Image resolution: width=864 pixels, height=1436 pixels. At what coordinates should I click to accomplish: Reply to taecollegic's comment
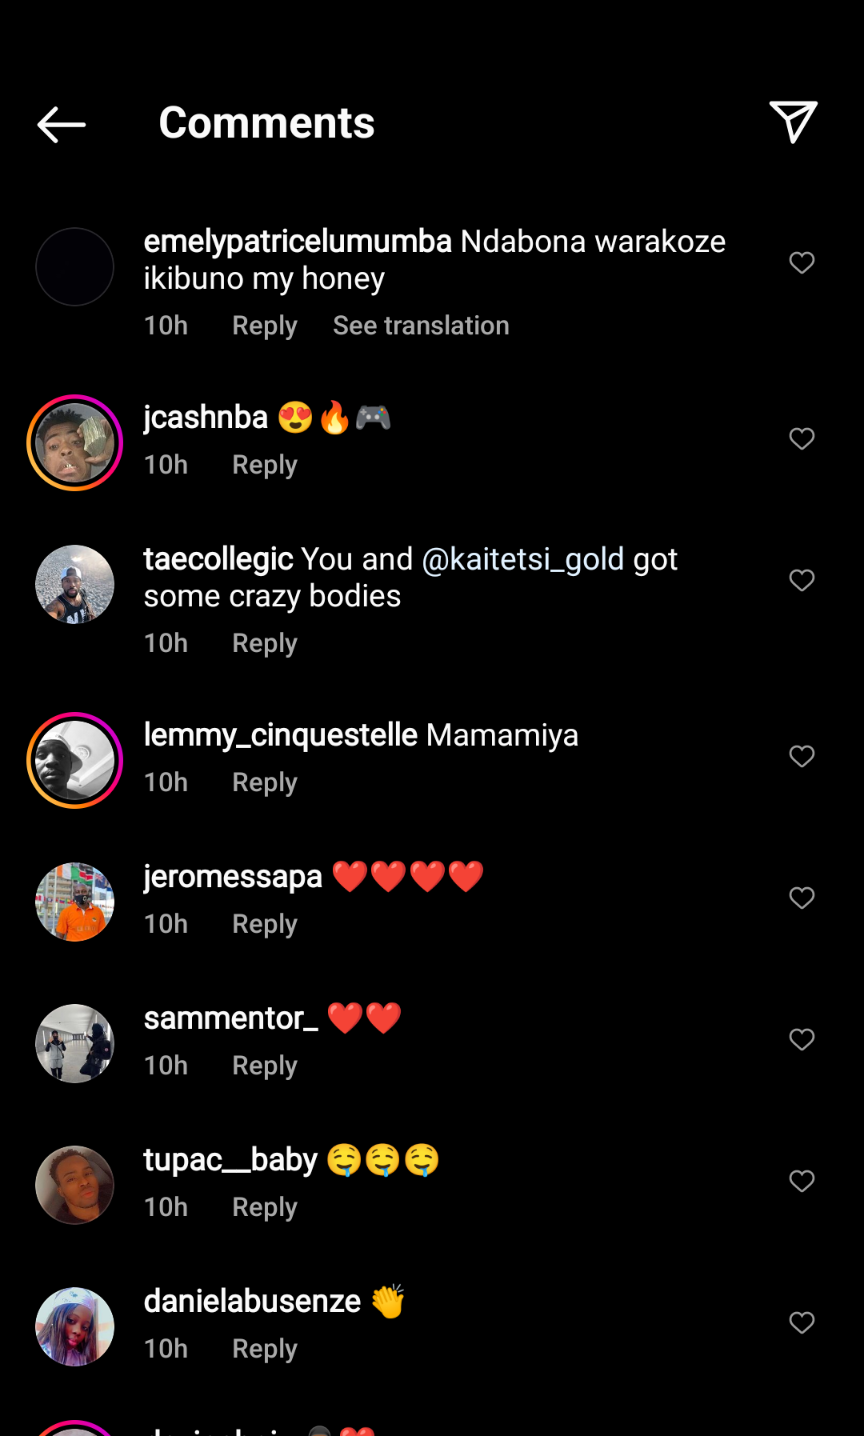[x=265, y=643]
